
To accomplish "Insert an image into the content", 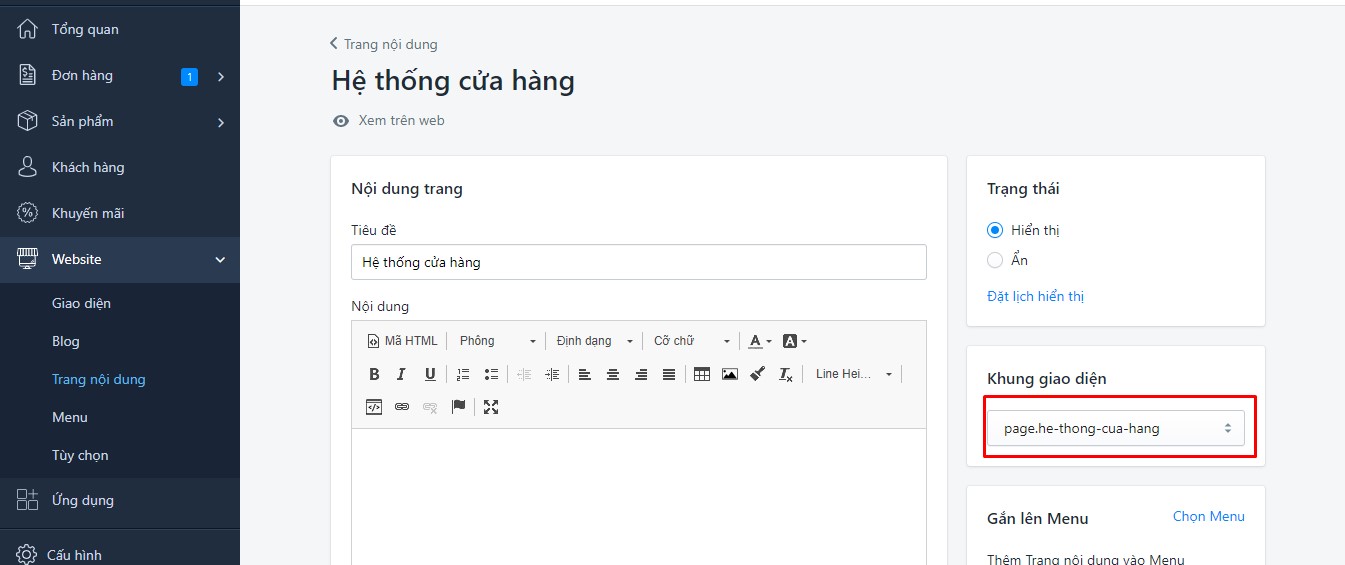I will tap(730, 374).
